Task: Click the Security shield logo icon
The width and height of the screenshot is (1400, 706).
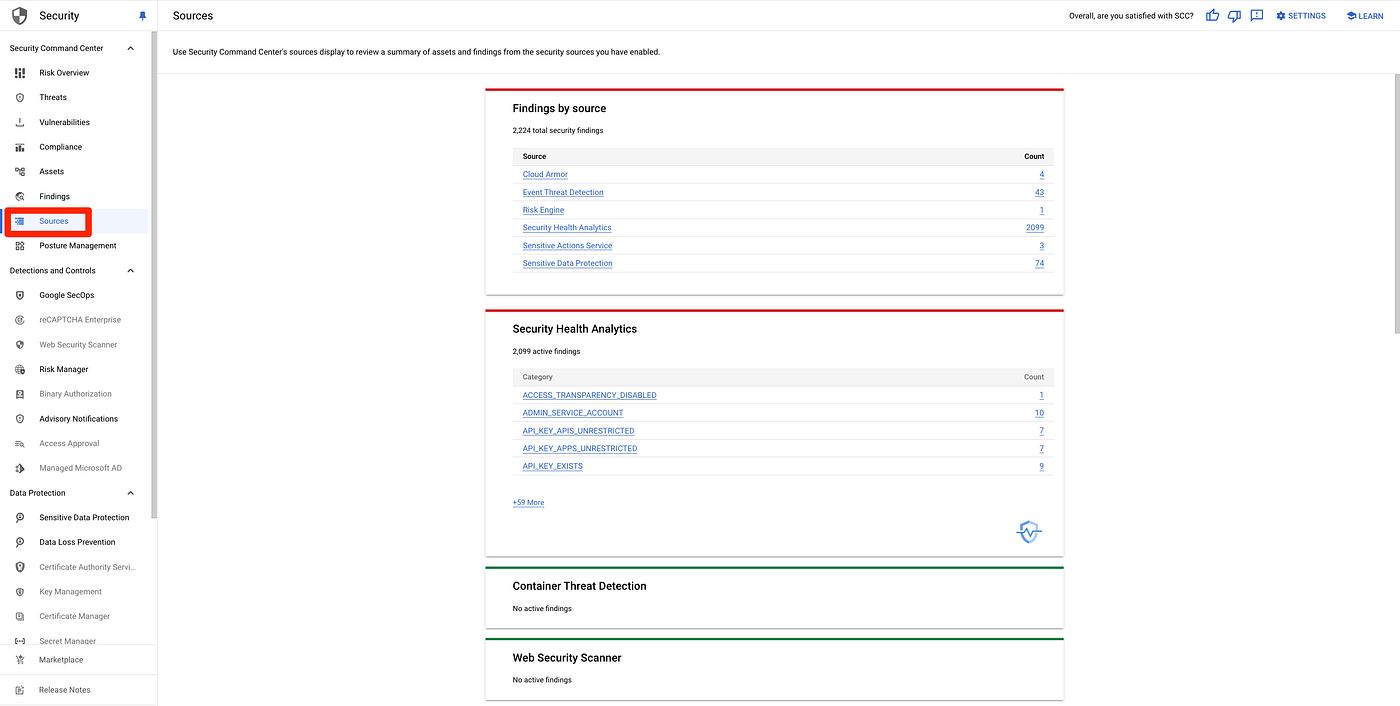Action: [19, 16]
